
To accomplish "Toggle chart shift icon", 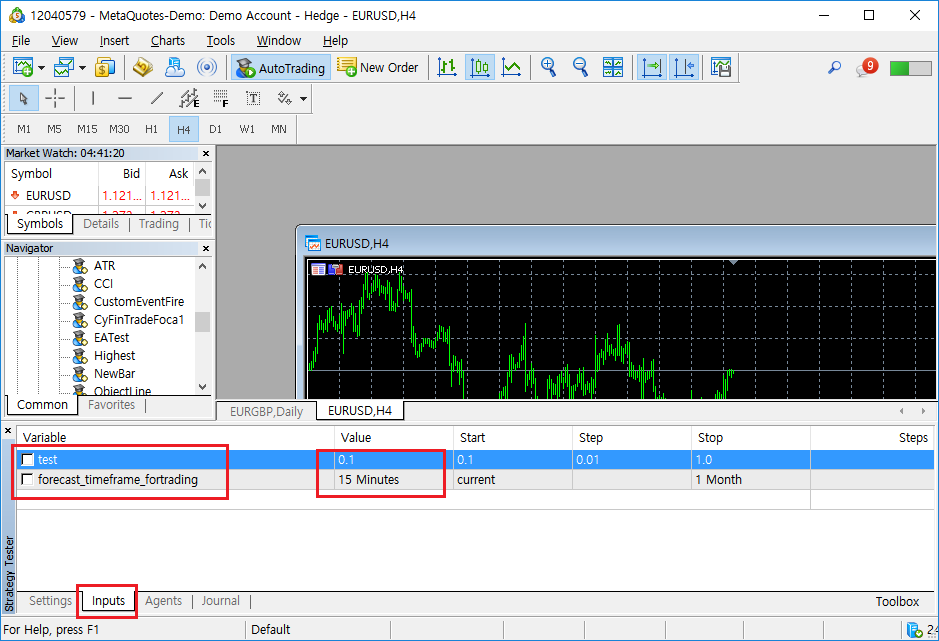I will [683, 68].
